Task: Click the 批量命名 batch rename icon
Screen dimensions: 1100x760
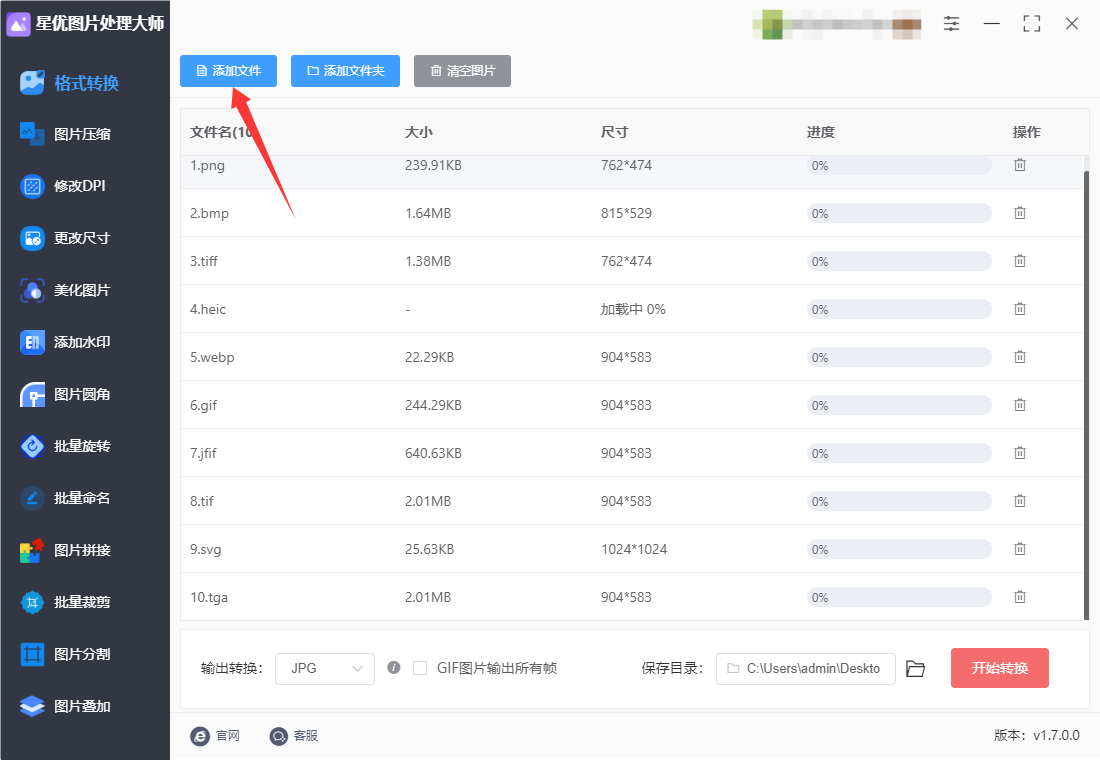Action: [x=32, y=498]
